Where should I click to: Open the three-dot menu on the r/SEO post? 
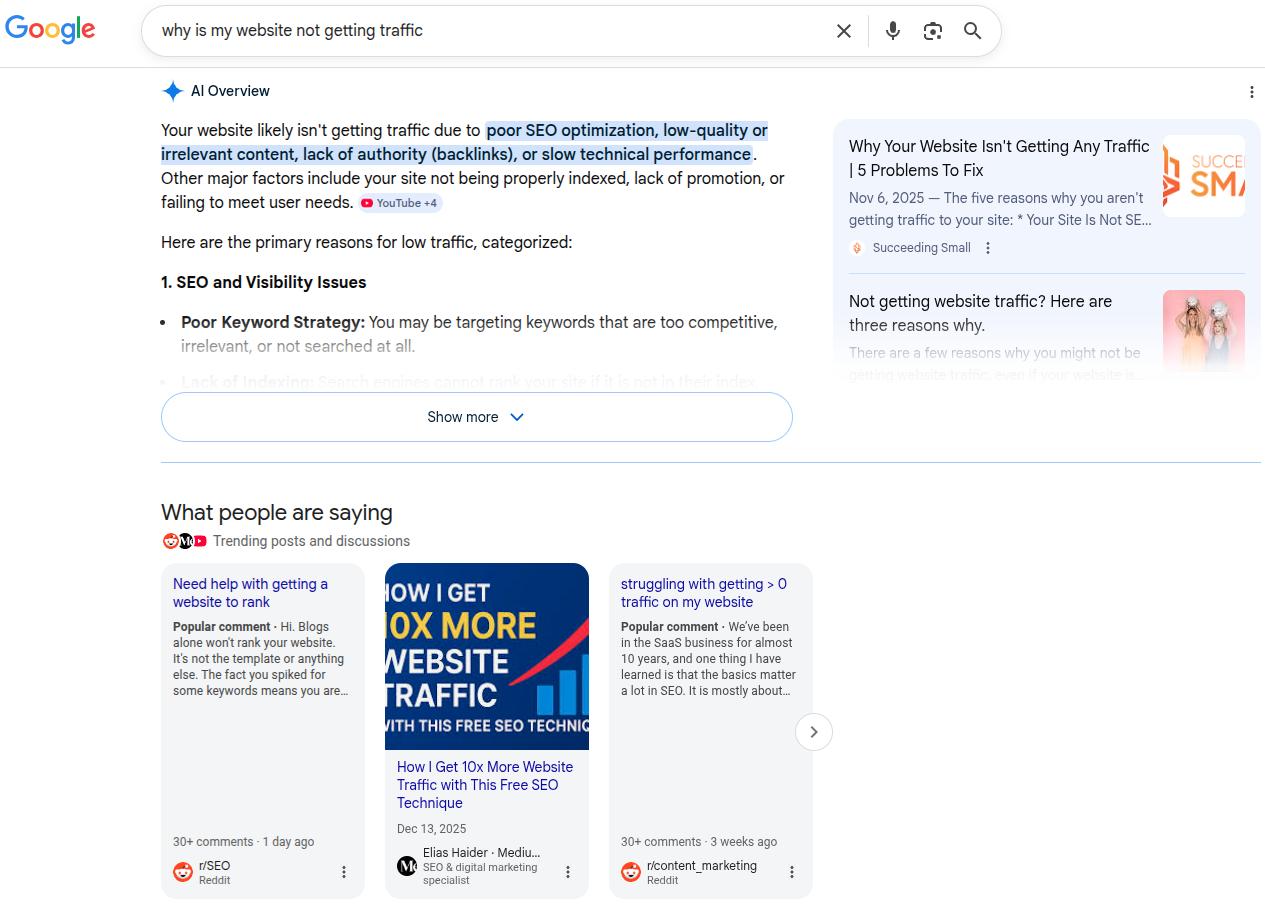[344, 871]
